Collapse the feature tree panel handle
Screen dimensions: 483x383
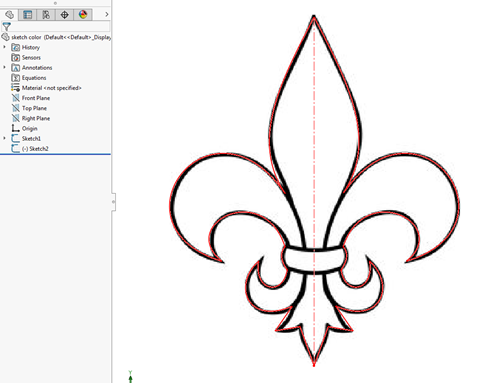114,202
